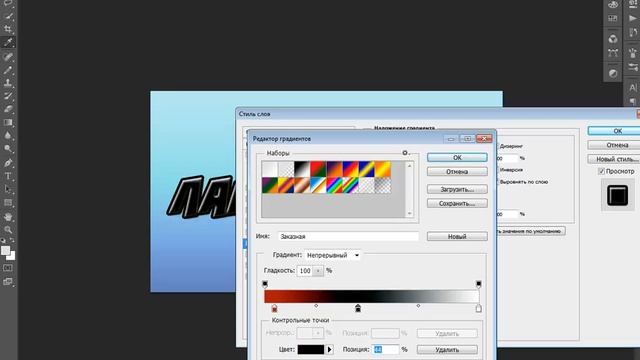
Task: Choose the red-to-green gradient preset
Action: click(x=318, y=169)
